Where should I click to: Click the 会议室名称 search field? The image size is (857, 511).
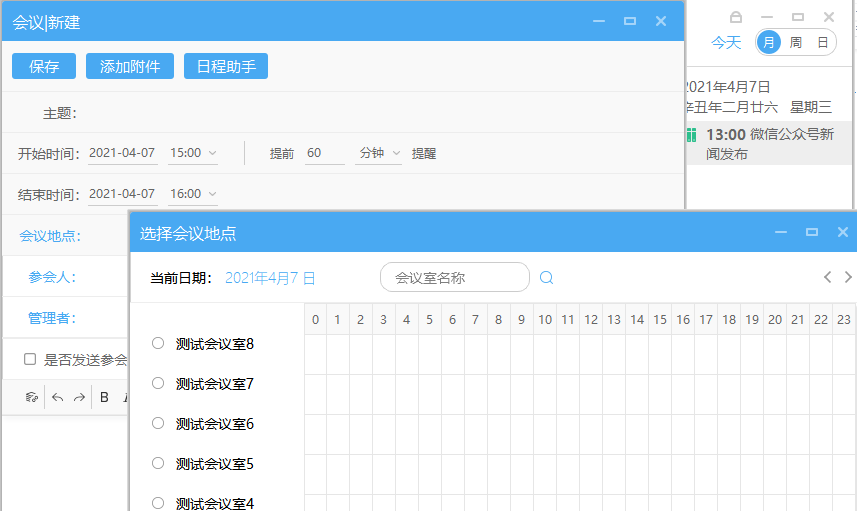pos(455,278)
